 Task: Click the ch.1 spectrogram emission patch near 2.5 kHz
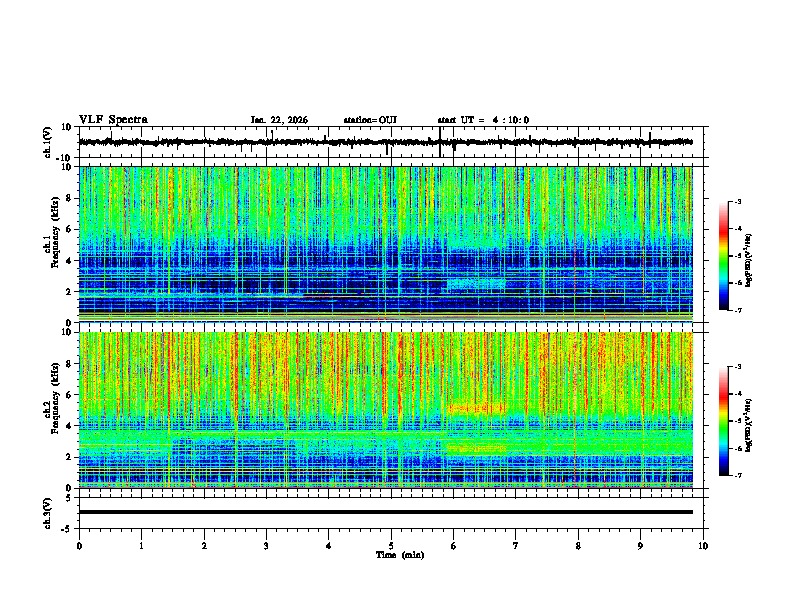[x=476, y=284]
